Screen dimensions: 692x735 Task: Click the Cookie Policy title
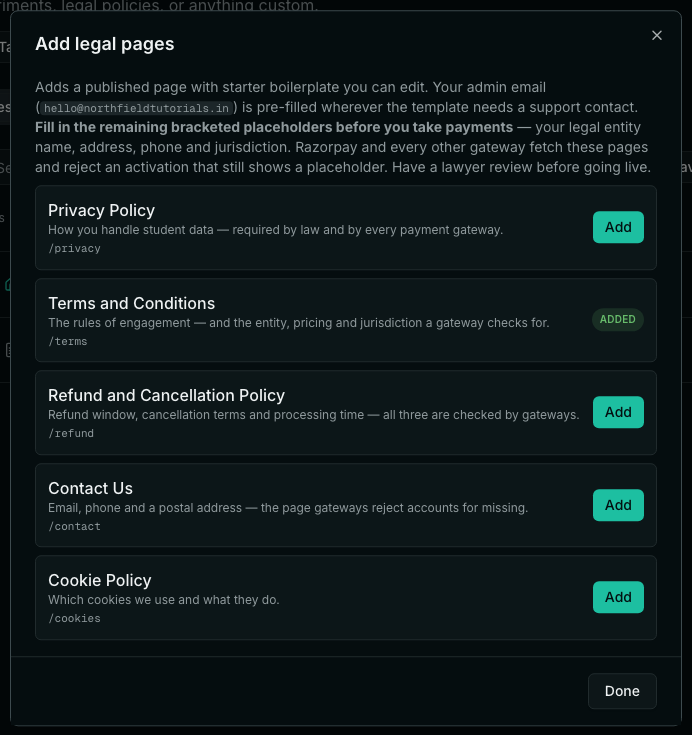pyautogui.click(x=100, y=580)
